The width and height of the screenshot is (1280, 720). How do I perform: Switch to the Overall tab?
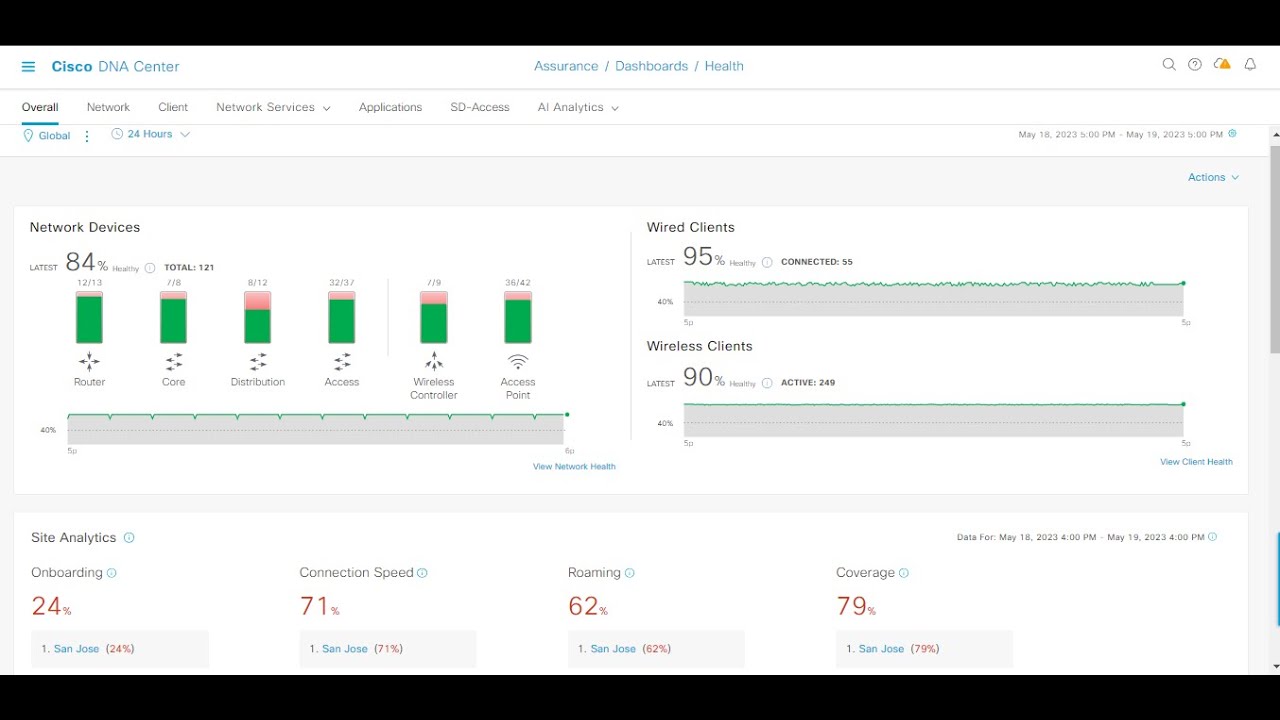(x=40, y=107)
